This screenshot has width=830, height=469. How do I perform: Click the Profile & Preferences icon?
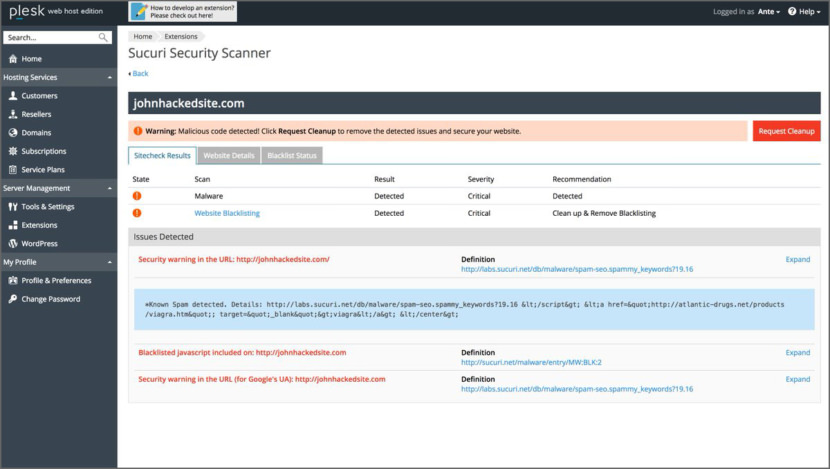point(13,281)
